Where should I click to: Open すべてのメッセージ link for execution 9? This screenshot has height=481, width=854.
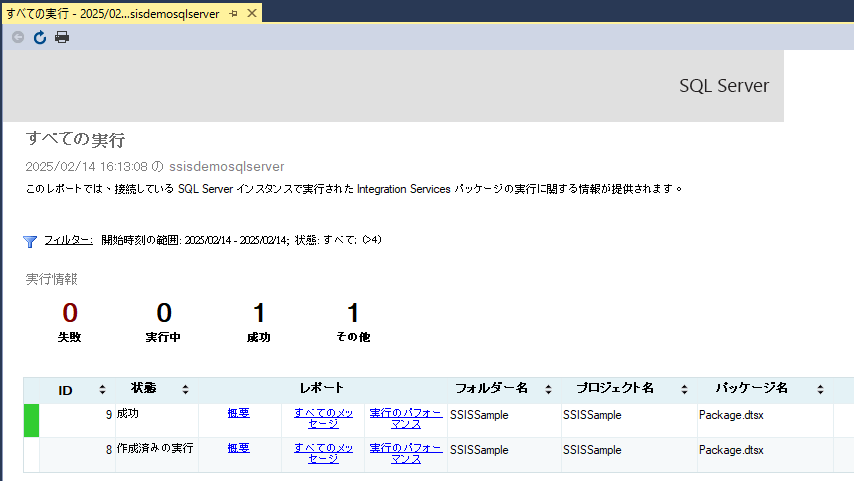coord(324,418)
